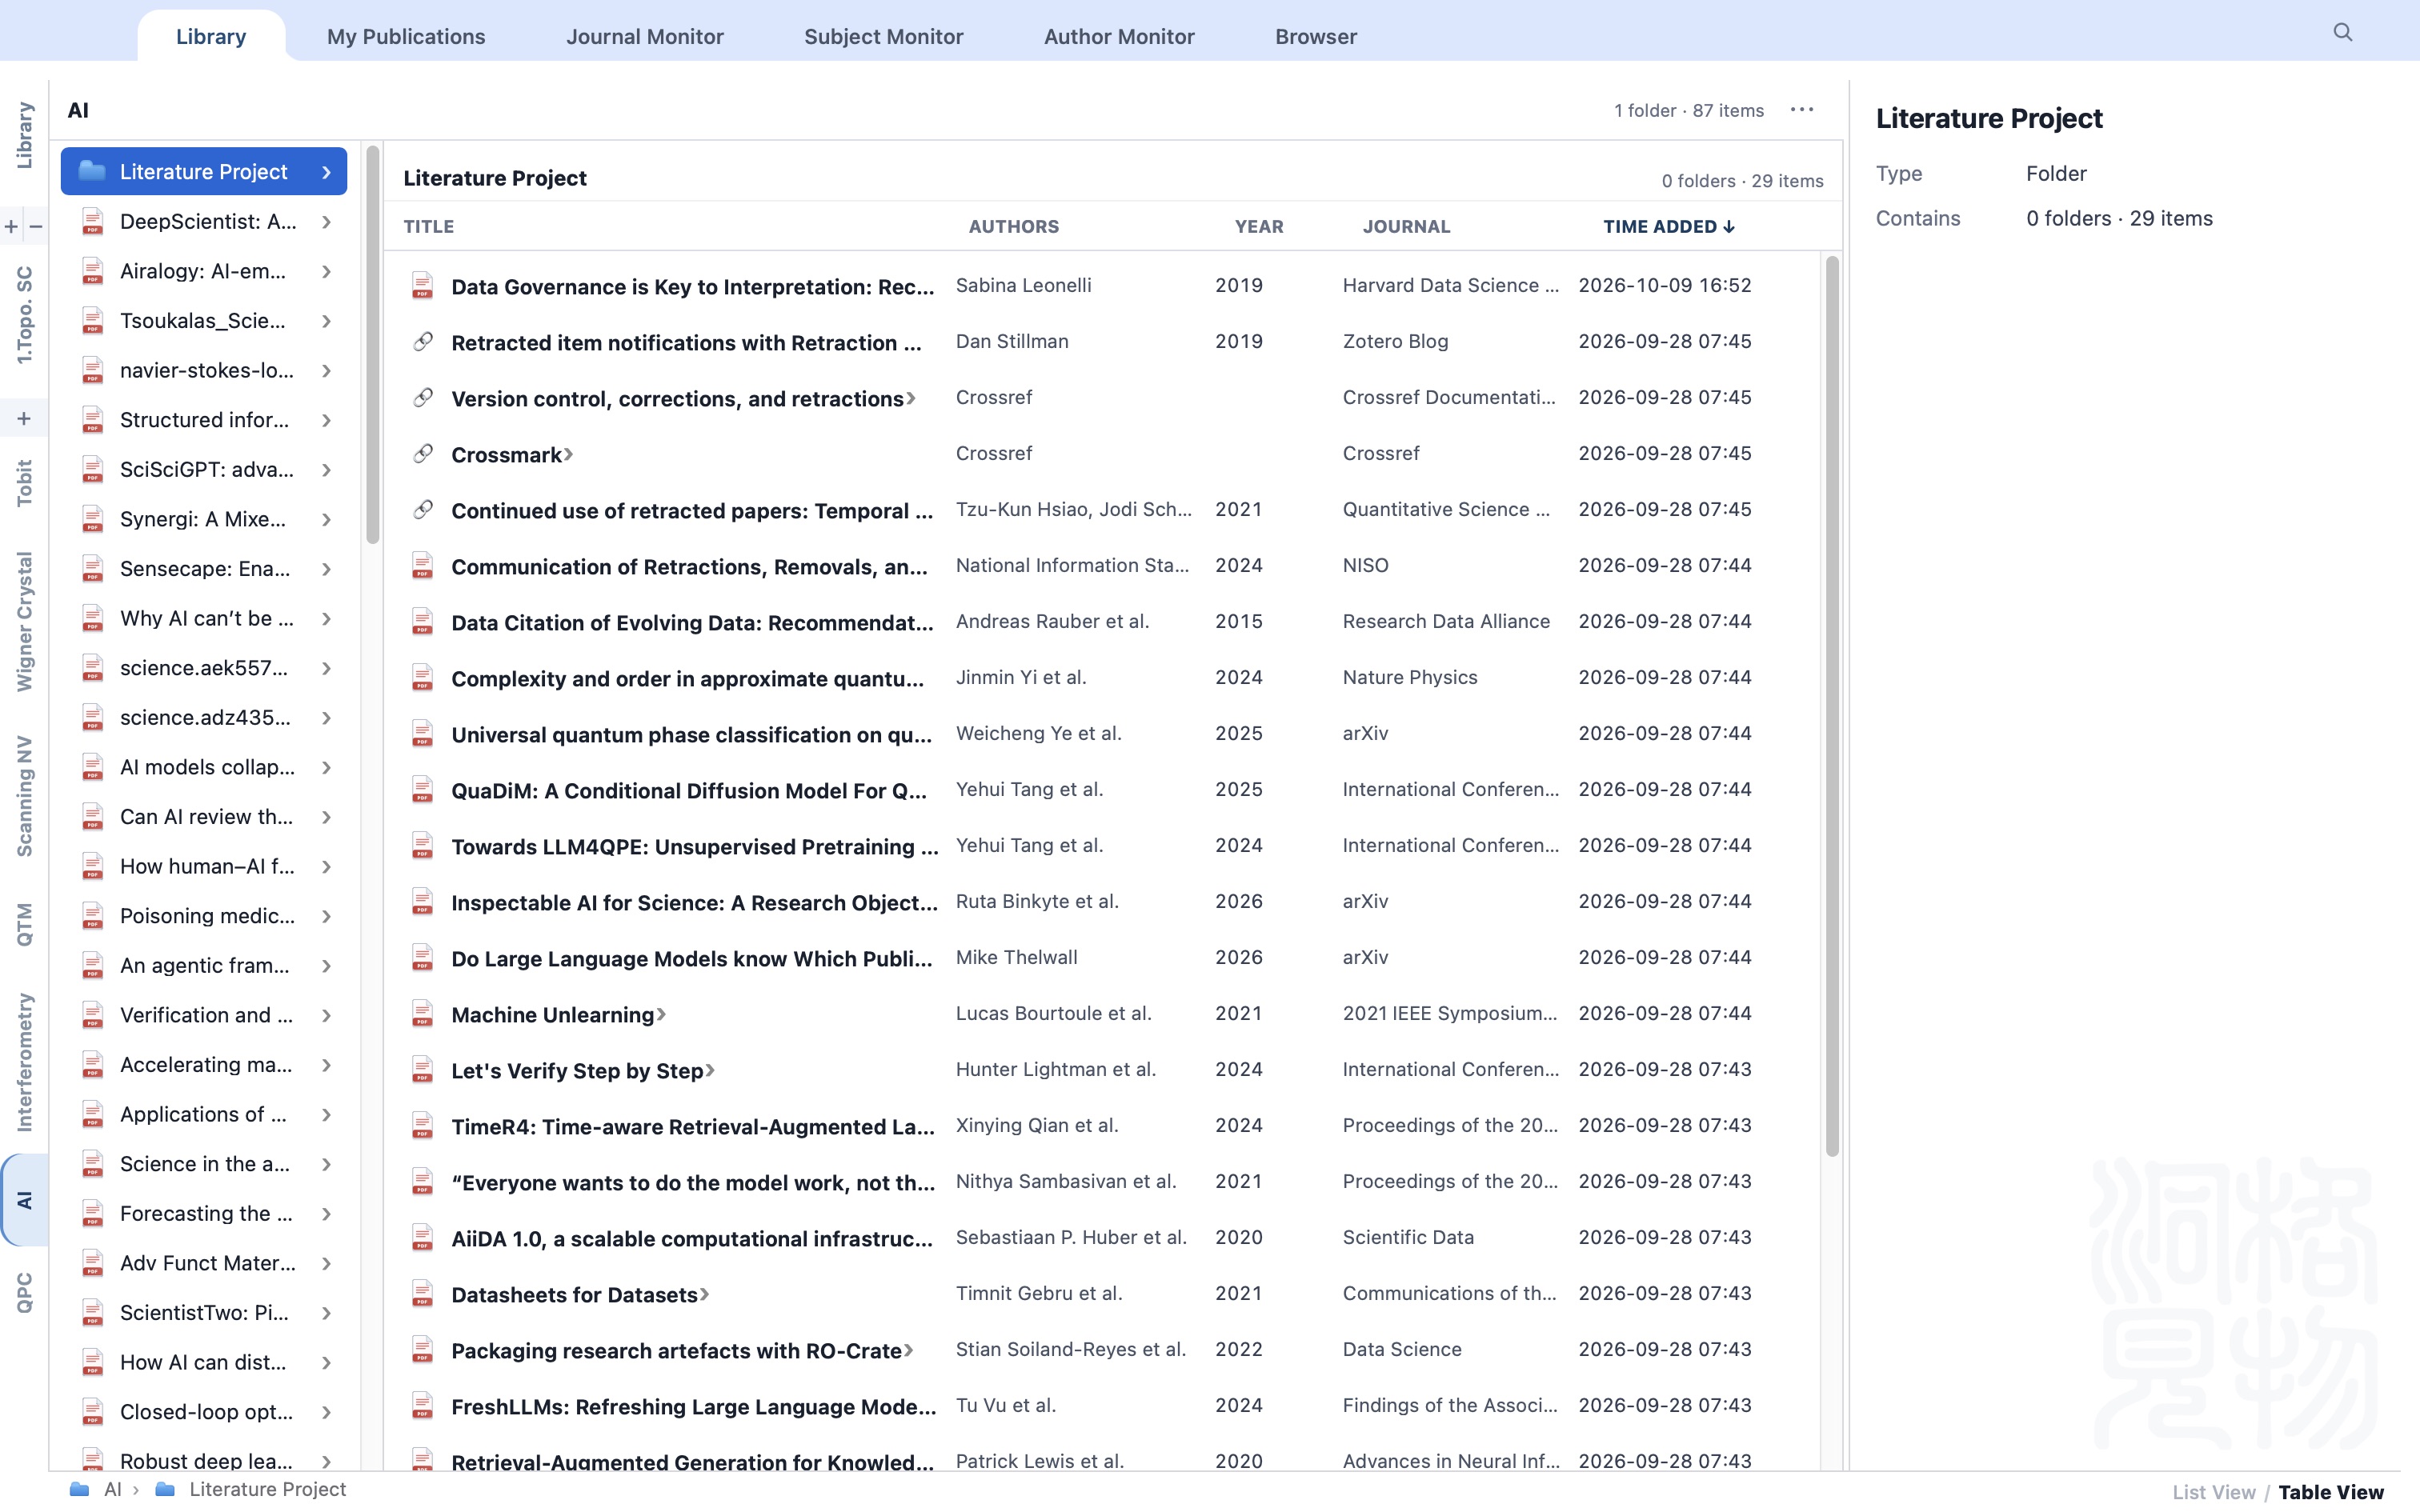This screenshot has height=1512, width=2420.
Task: Sort by the Year column header
Action: point(1259,227)
